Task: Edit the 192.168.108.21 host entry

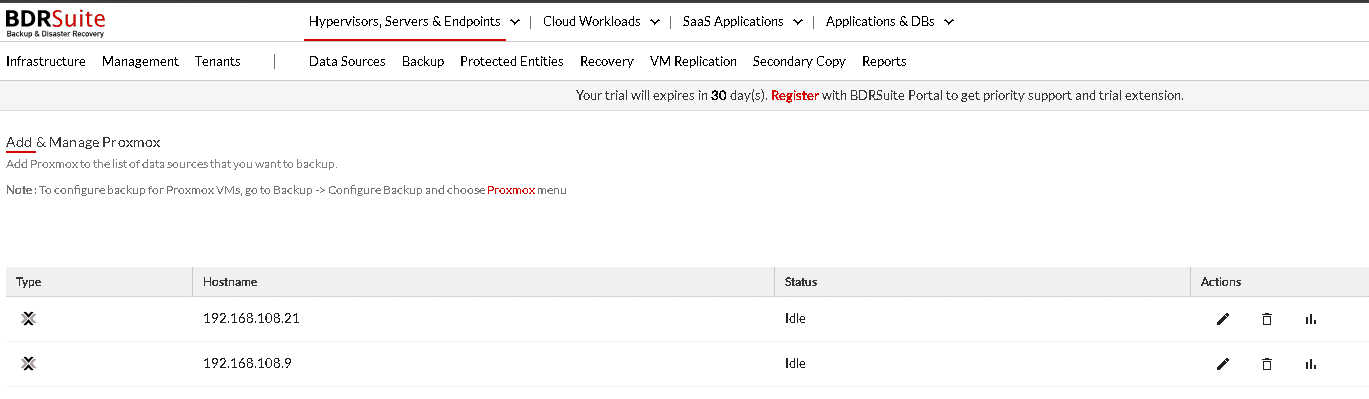Action: (x=1223, y=319)
